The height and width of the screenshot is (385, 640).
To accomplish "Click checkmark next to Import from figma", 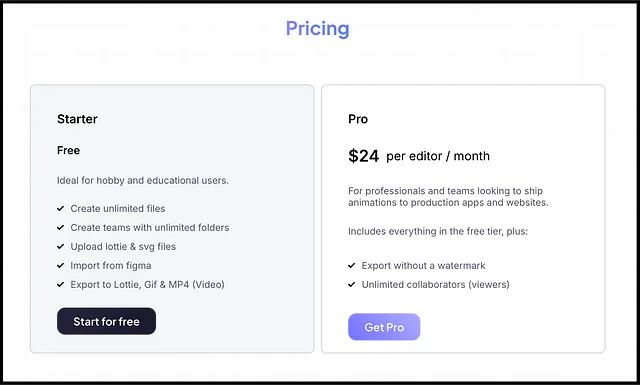I will pos(61,265).
